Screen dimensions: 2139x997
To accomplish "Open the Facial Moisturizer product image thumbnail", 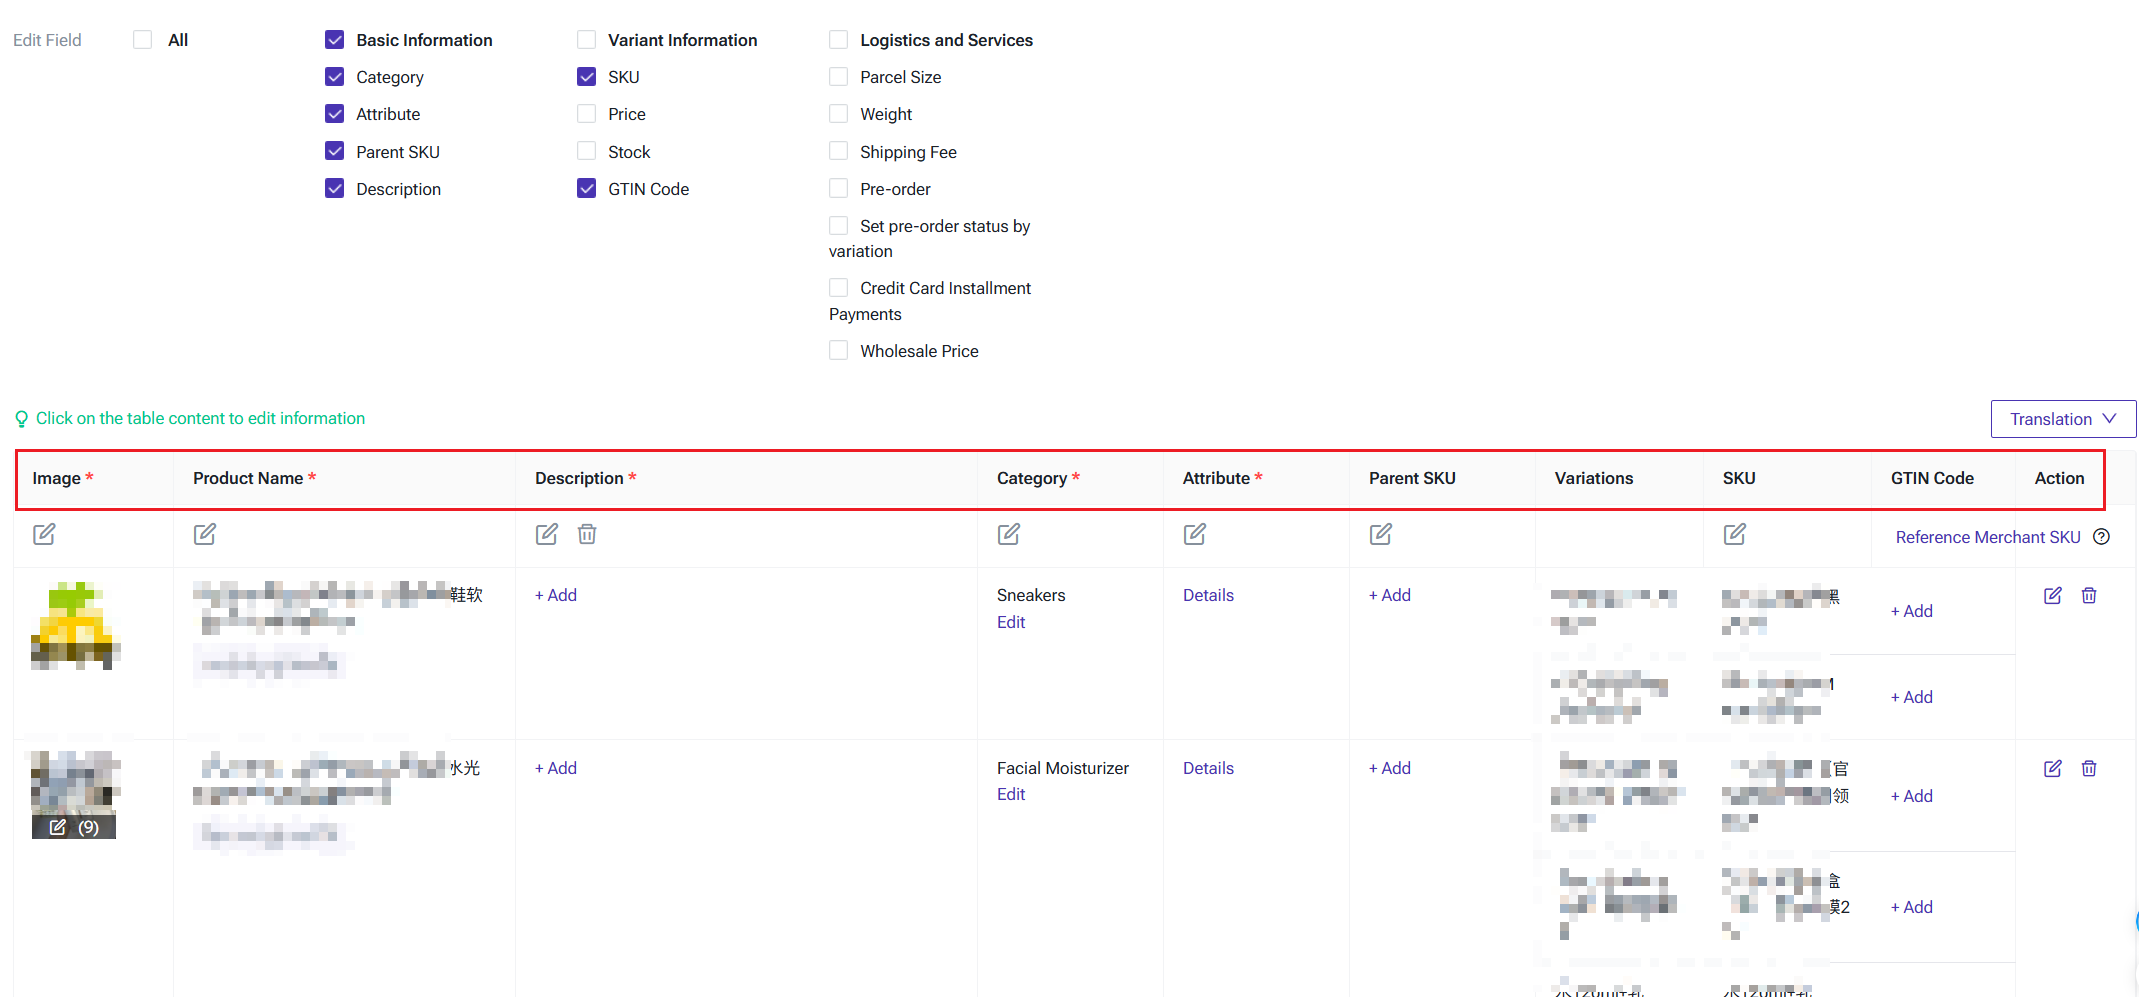I will point(75,783).
